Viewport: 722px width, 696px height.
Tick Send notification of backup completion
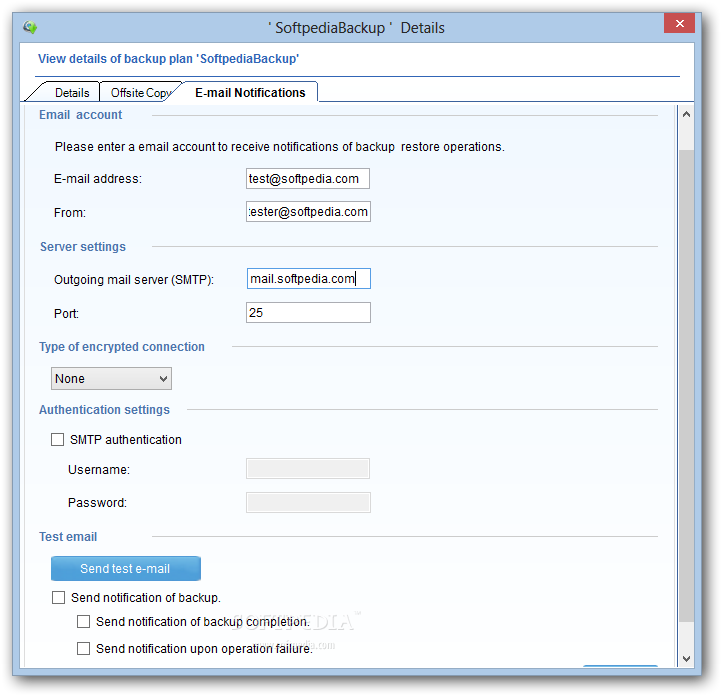click(x=83, y=621)
